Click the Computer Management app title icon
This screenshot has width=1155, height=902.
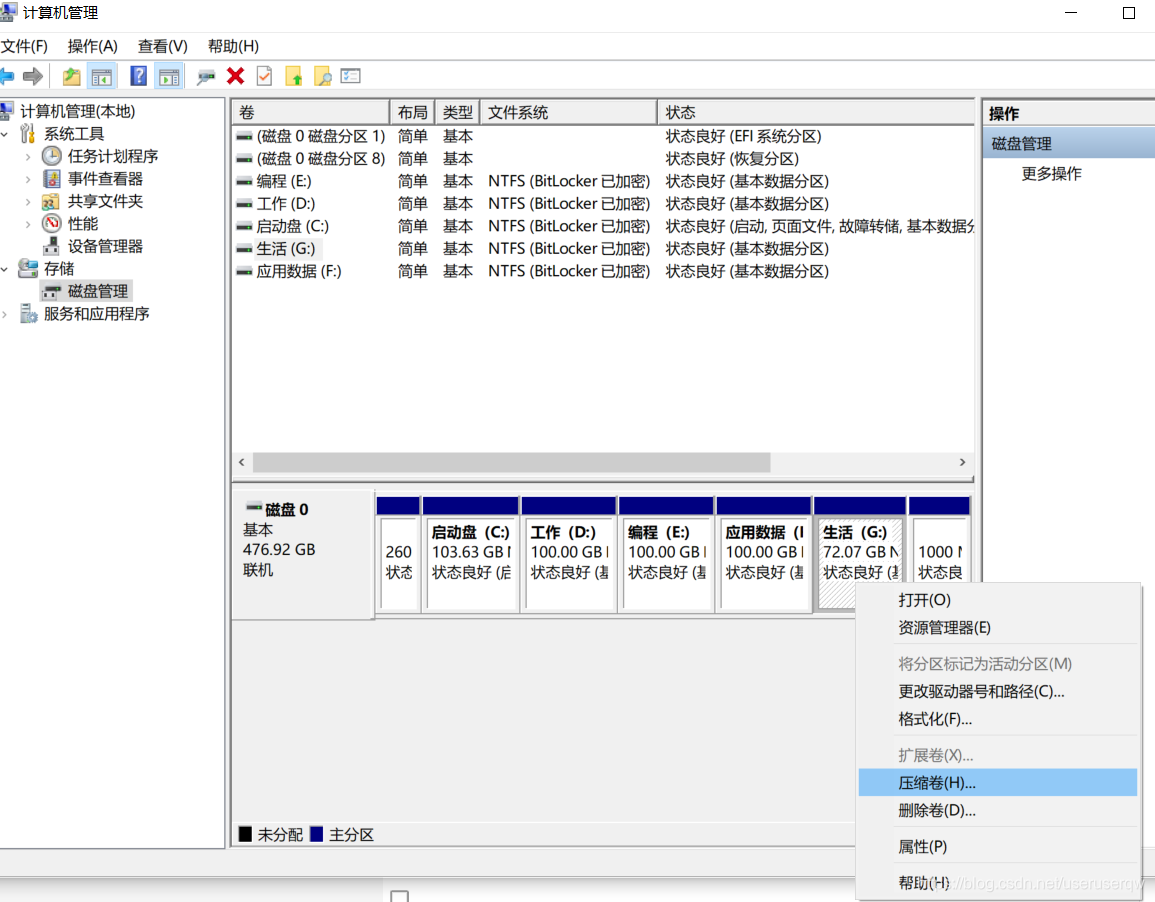coord(8,12)
